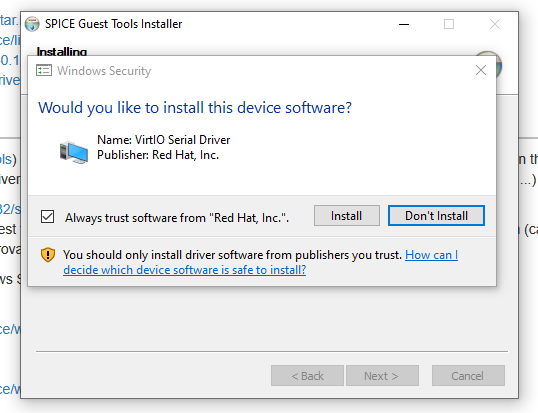Image resolution: width=538 pixels, height=413 pixels.
Task: Click the 'You should only install driver software' text
Action: click(232, 255)
